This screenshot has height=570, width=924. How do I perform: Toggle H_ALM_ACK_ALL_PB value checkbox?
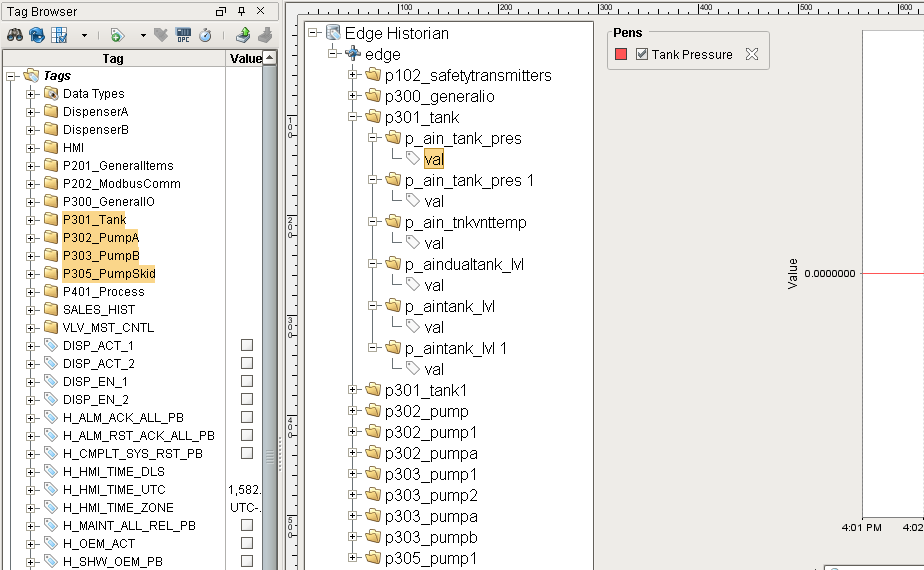(247, 417)
